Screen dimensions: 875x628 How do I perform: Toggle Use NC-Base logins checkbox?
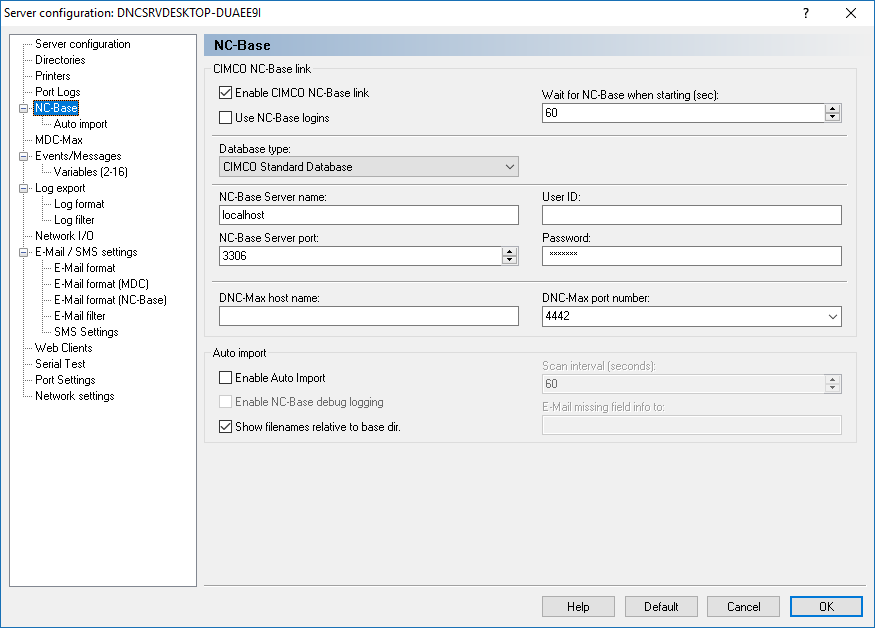click(x=225, y=117)
